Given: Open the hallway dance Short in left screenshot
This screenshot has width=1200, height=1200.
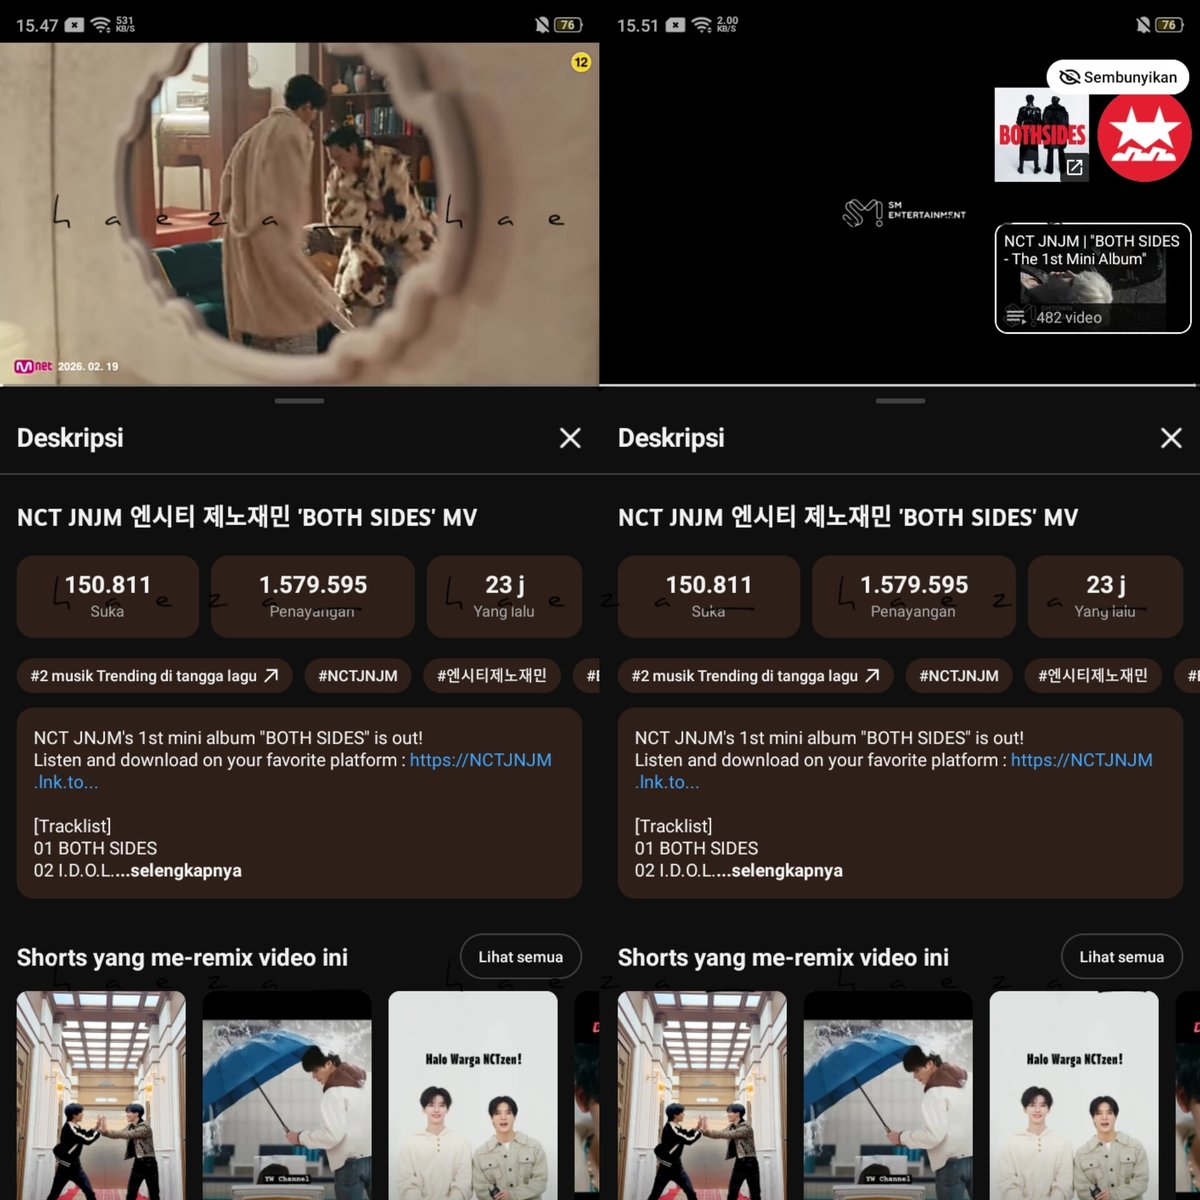Looking at the screenshot, I should coord(101,1095).
